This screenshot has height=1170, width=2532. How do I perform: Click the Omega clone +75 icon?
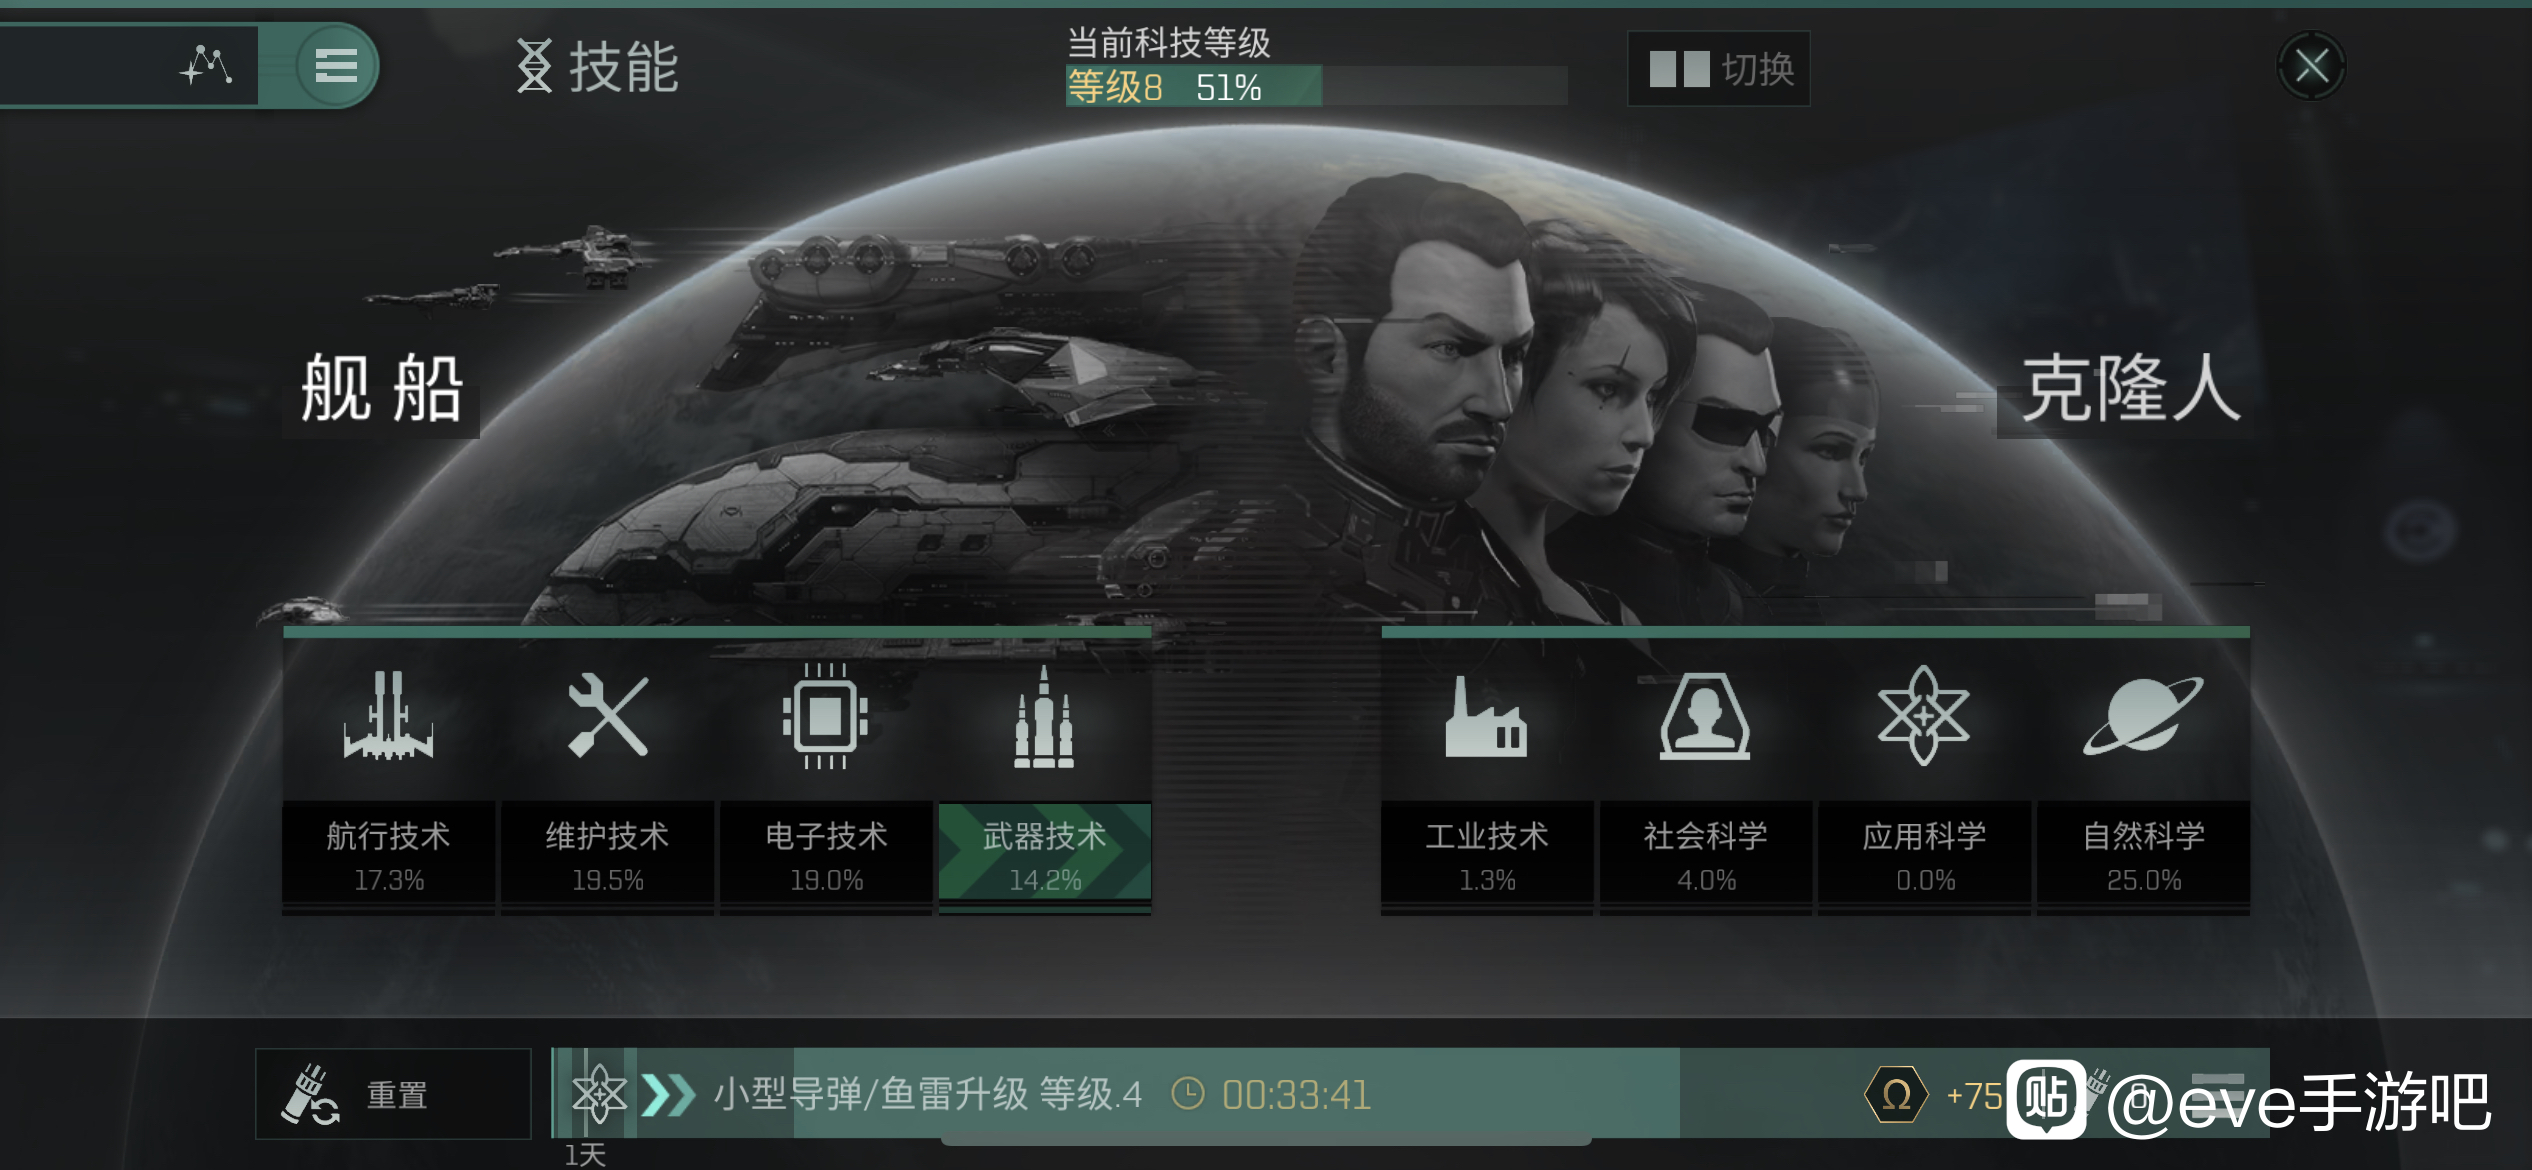pos(1896,1096)
